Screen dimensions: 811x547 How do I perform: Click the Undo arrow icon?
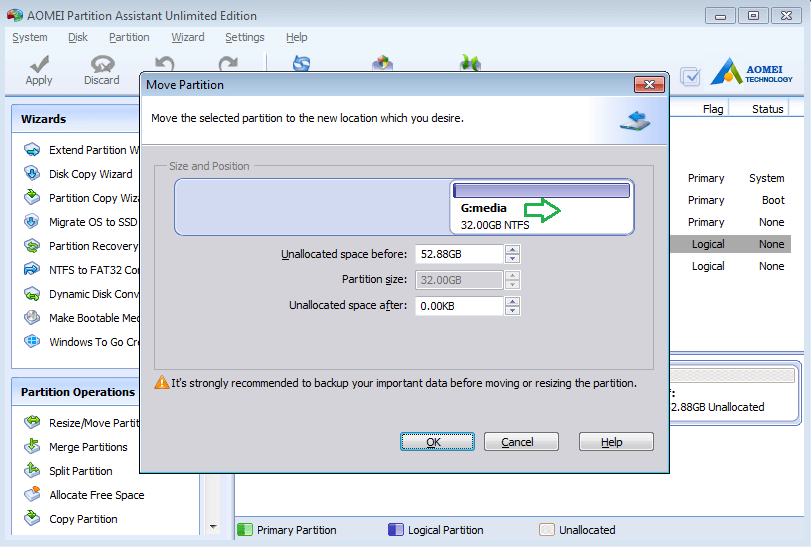(165, 63)
